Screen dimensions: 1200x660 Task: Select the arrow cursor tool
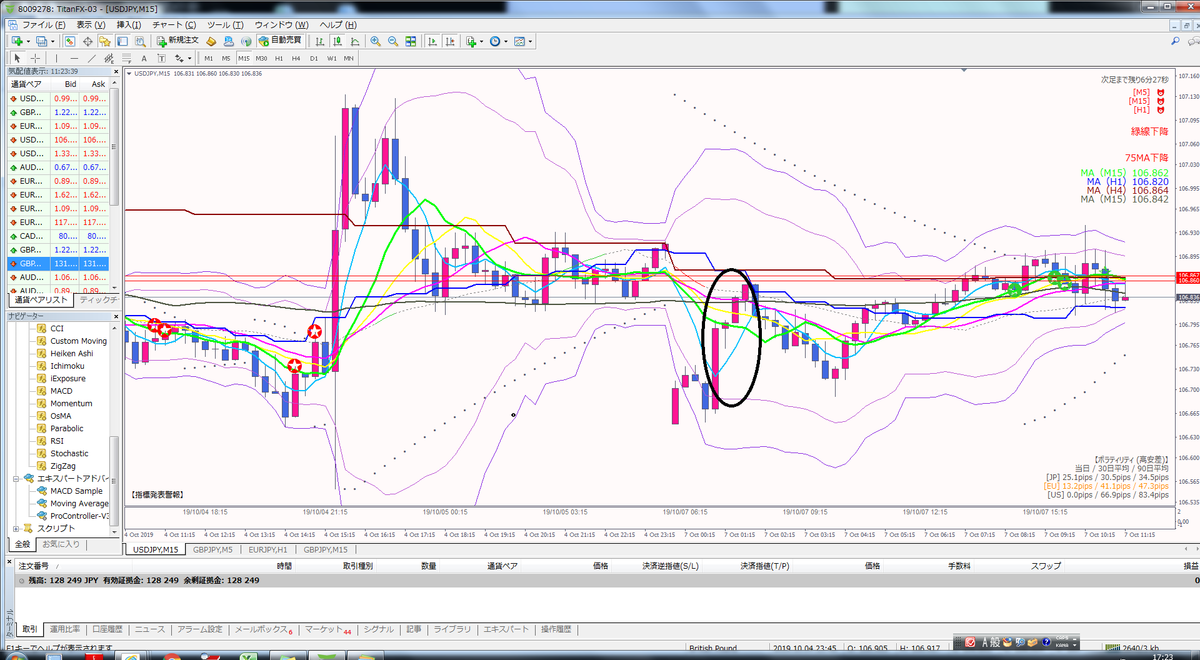(17, 58)
